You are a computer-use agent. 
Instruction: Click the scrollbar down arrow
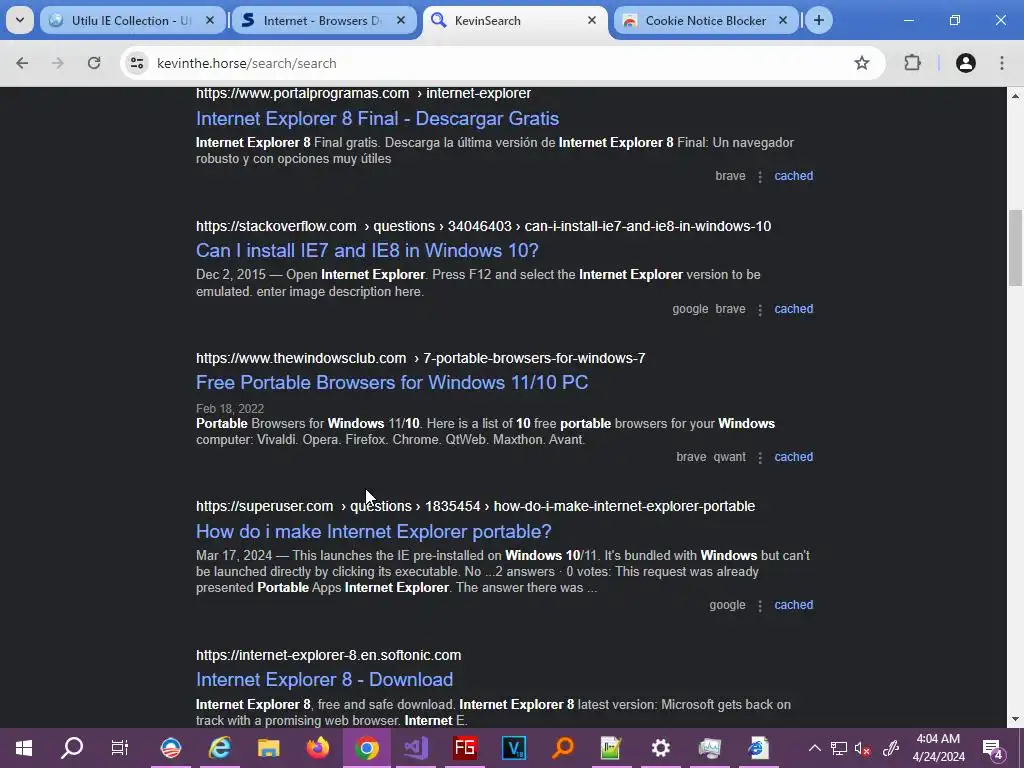pos(1016,720)
